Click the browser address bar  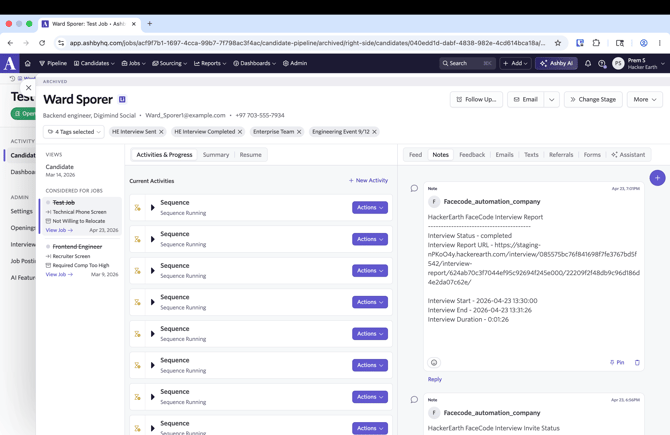pyautogui.click(x=307, y=43)
